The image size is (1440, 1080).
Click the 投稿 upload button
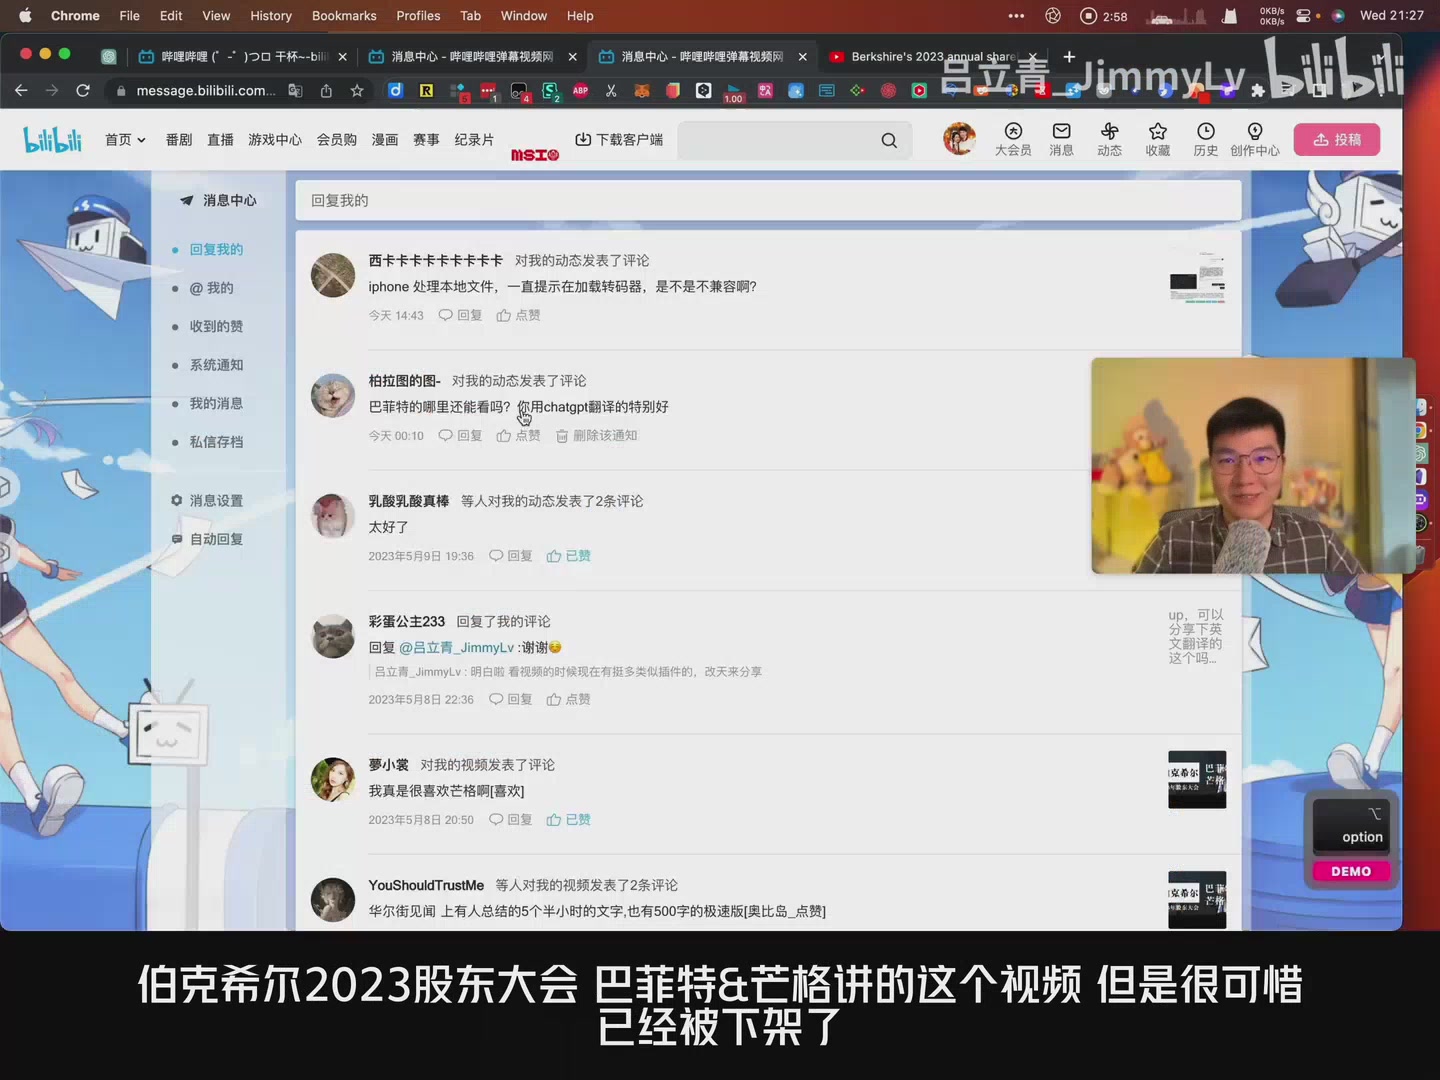[x=1336, y=140]
